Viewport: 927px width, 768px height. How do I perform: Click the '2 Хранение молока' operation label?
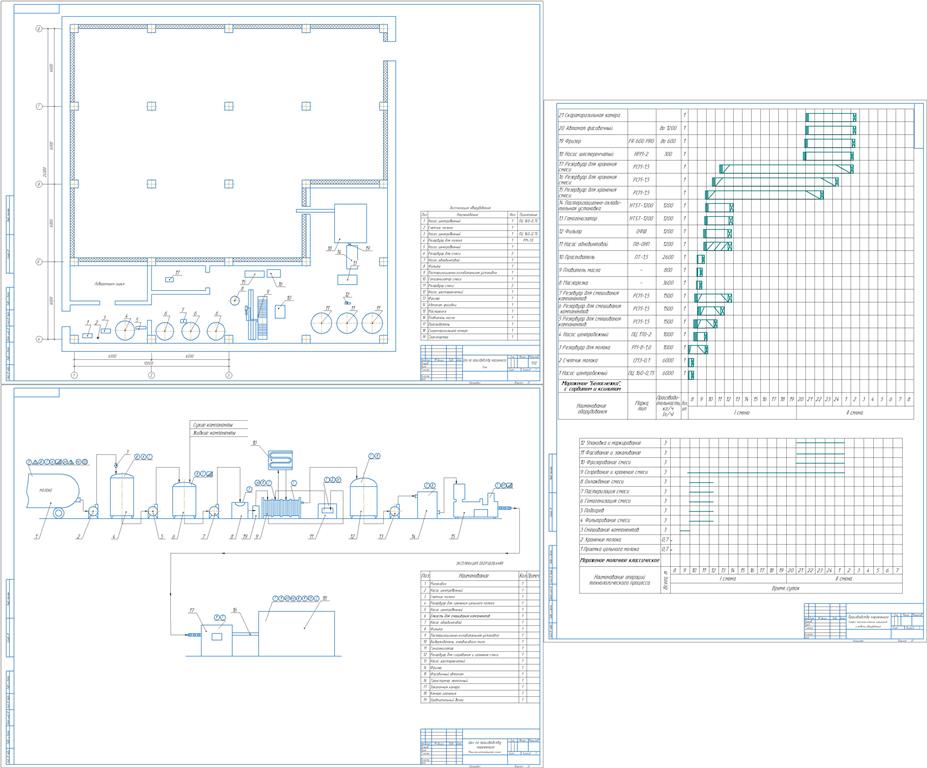tap(601, 539)
